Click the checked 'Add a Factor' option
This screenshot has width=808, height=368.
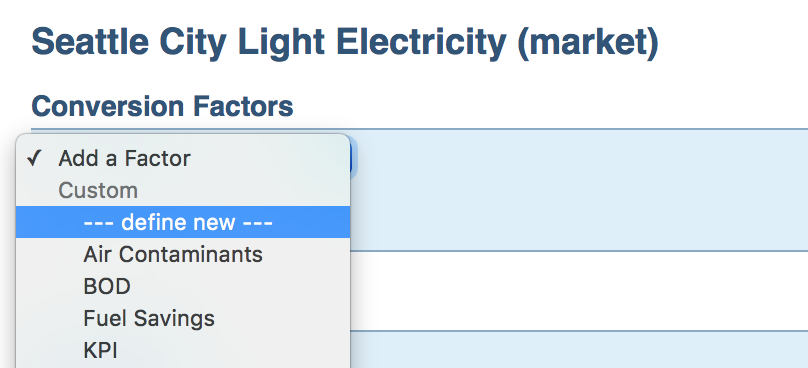click(124, 158)
